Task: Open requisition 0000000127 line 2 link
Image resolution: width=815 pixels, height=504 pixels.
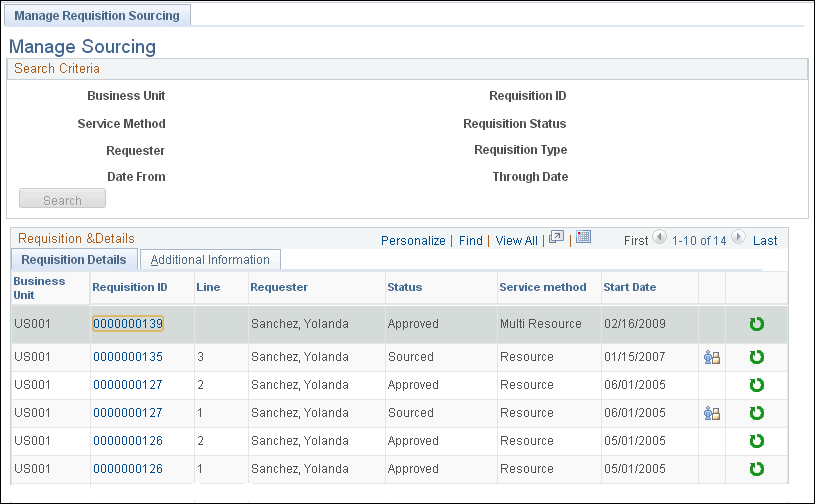Action: pos(128,386)
